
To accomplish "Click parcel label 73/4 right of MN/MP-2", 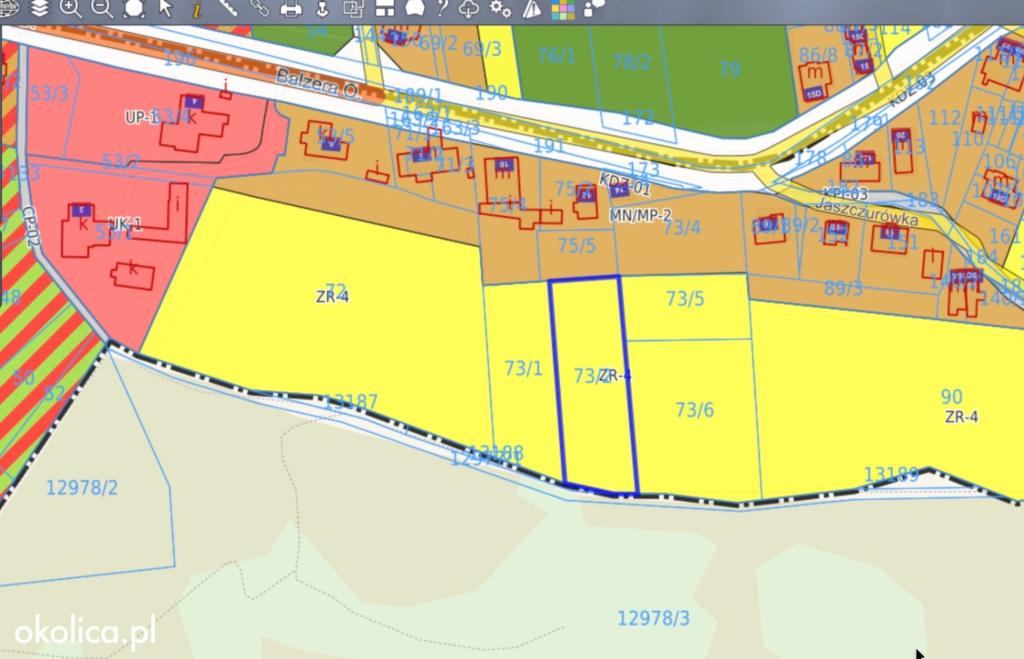I will coord(682,227).
